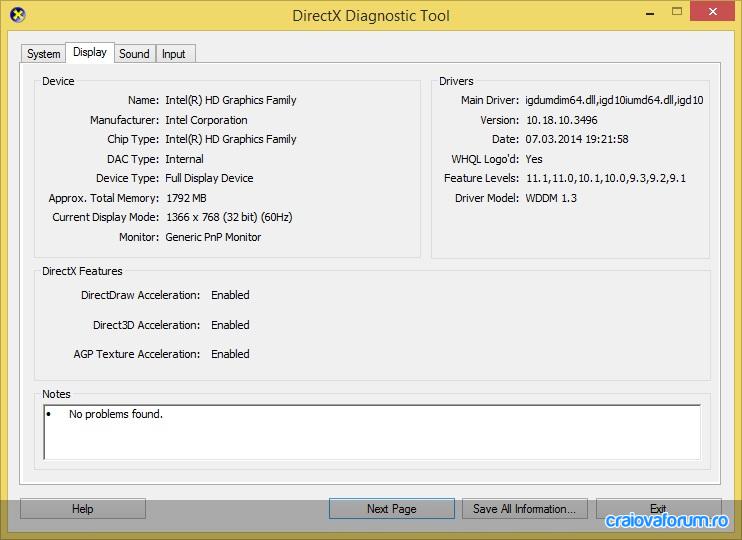The image size is (742, 540).
Task: Switch to the System tab
Action: (44, 54)
